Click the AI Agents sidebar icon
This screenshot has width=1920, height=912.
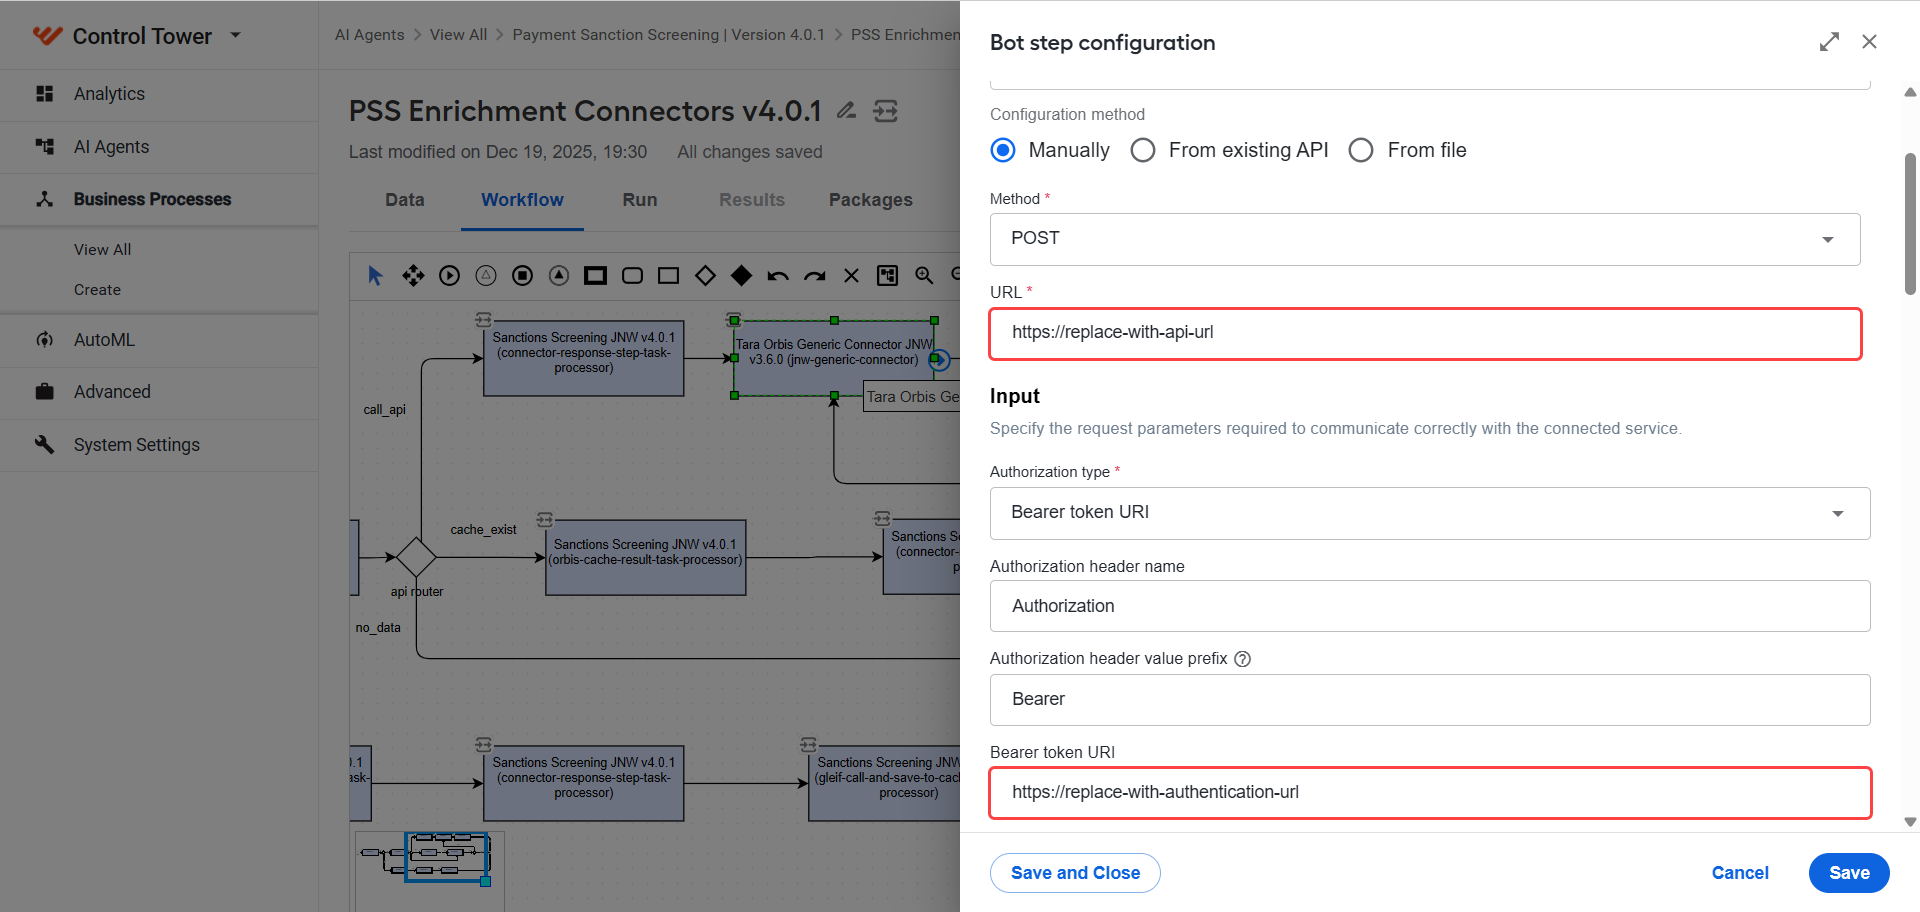[44, 147]
